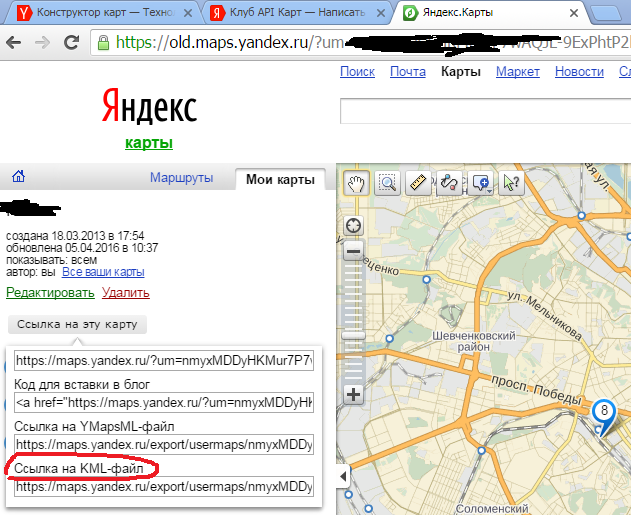Click the KML file link field
631x515 pixels.
click(x=164, y=487)
